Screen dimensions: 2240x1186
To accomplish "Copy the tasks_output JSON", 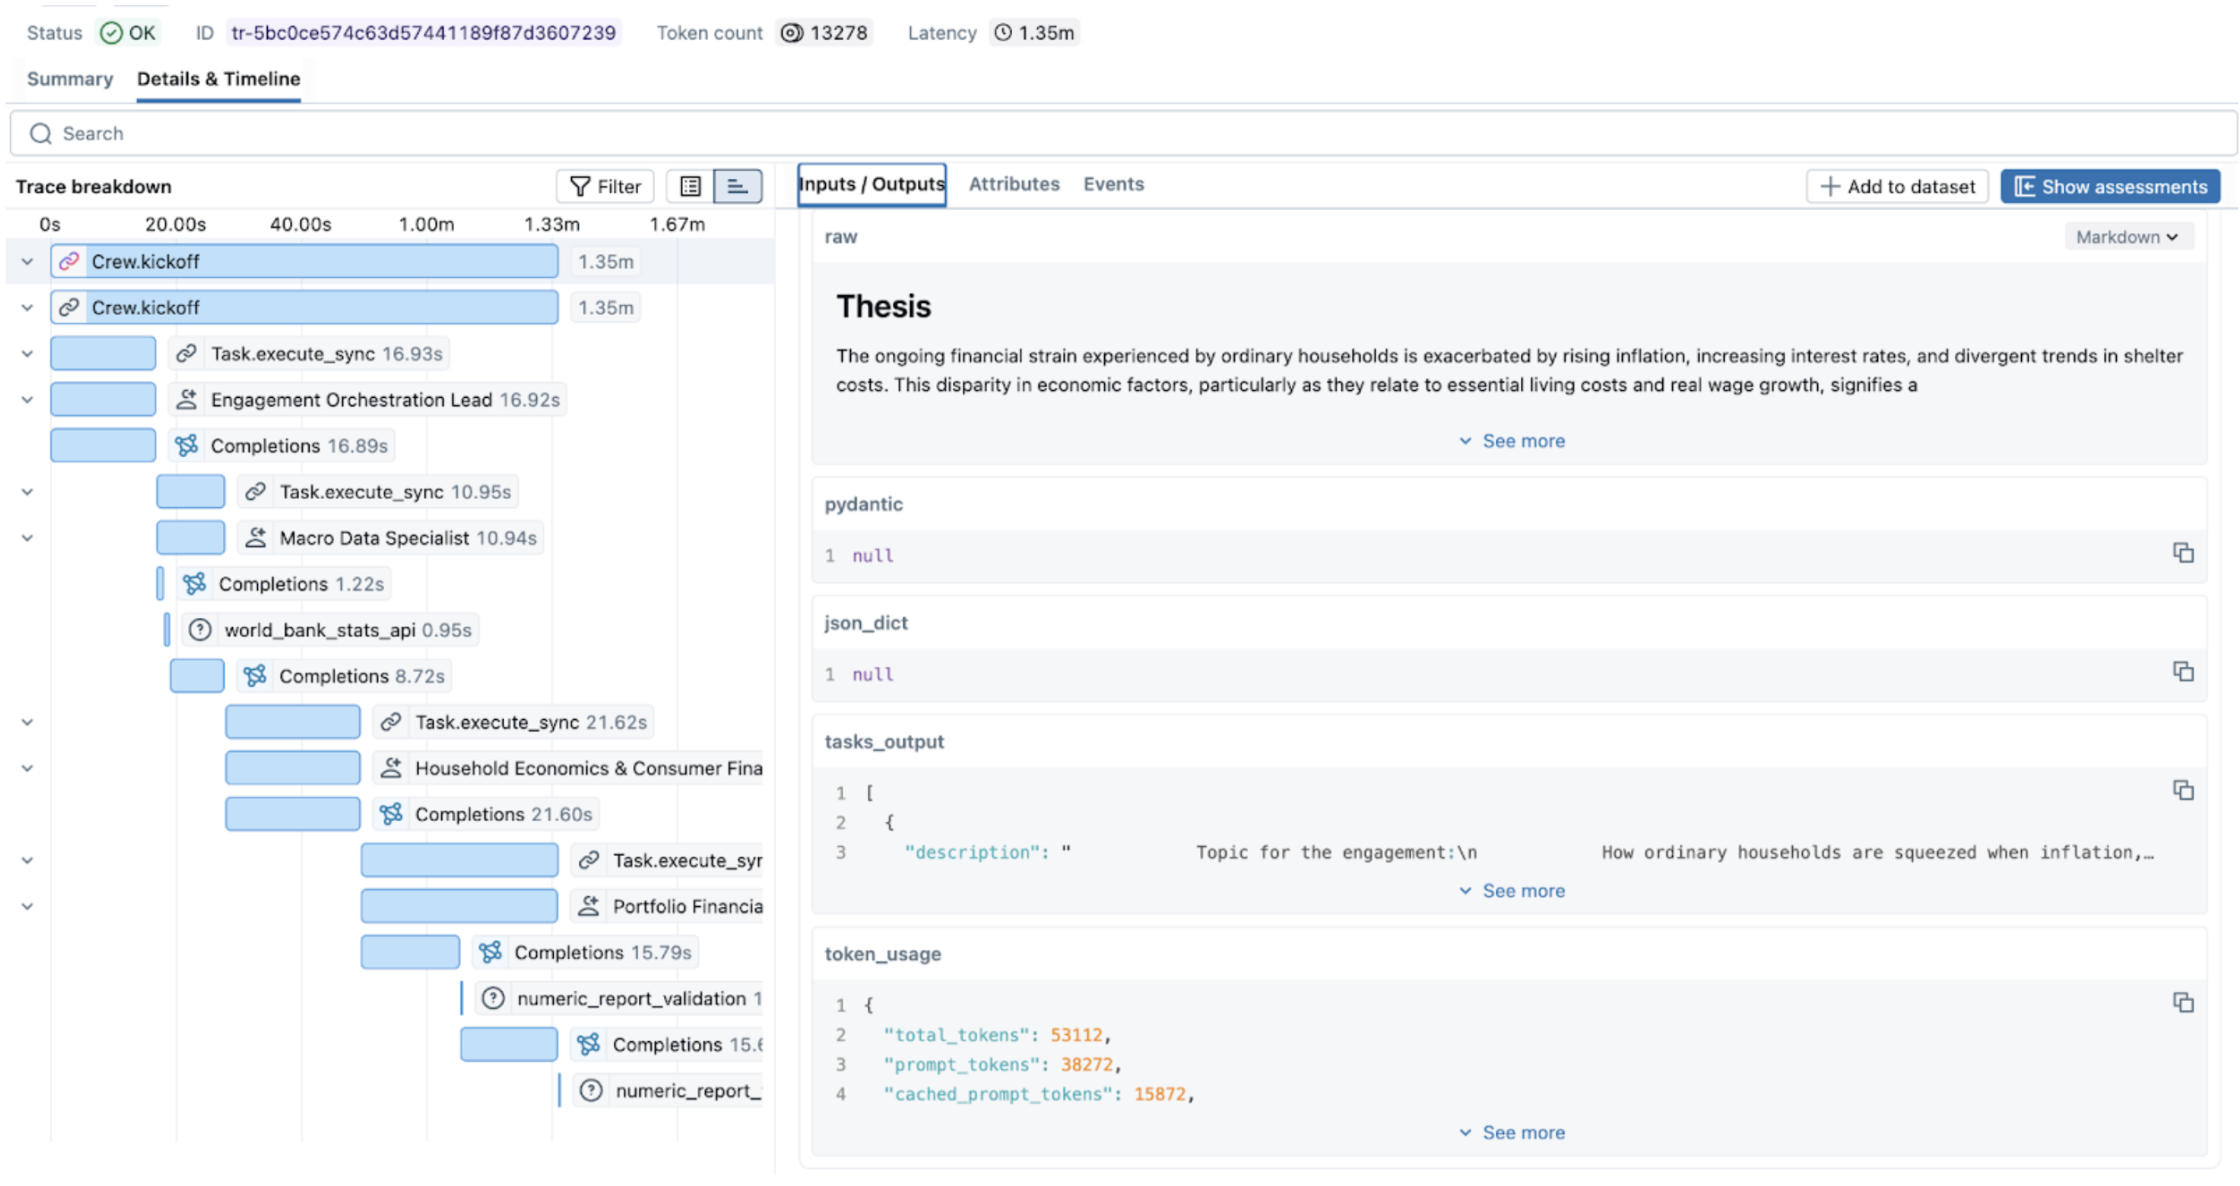I will 2183,791.
